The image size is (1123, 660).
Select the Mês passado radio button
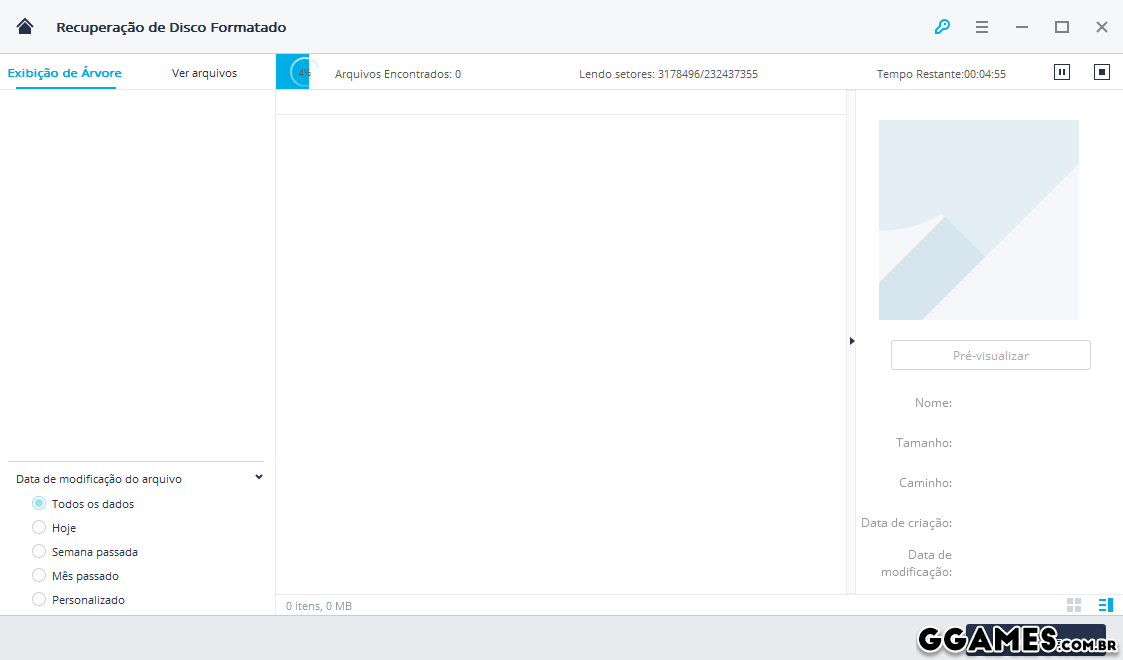(x=39, y=575)
